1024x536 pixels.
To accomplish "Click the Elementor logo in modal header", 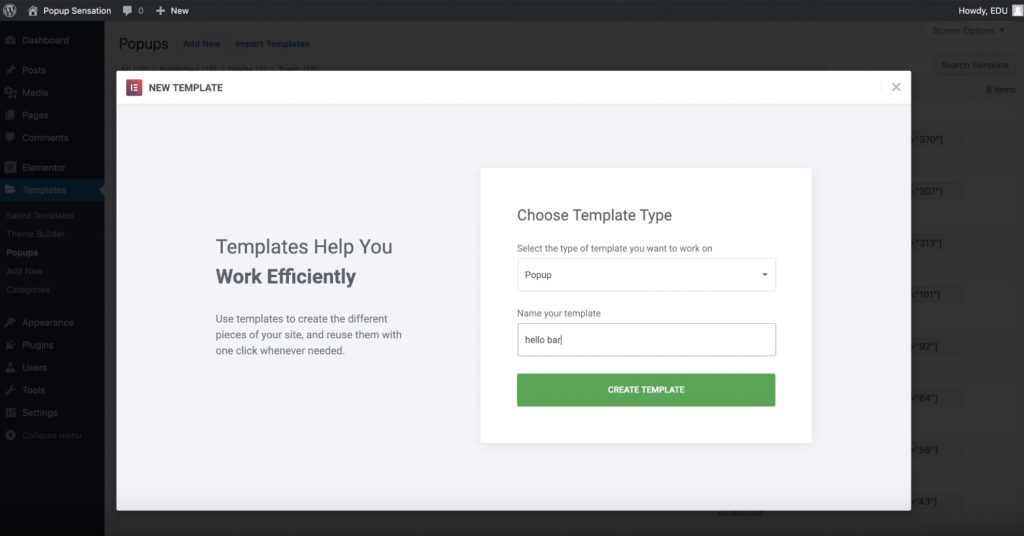I will pos(134,87).
